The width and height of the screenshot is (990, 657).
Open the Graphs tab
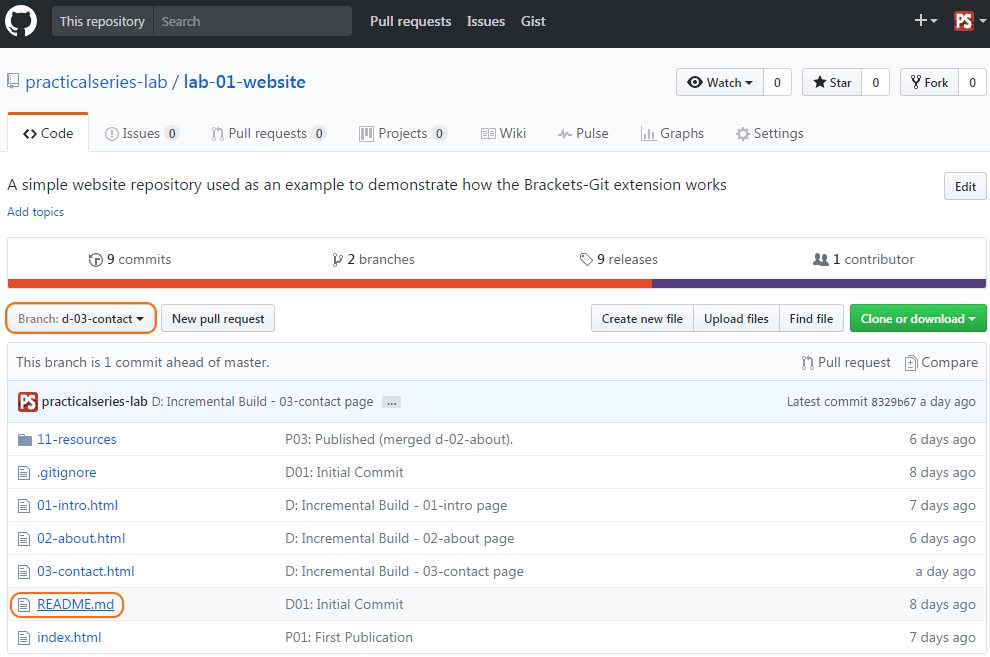pyautogui.click(x=672, y=133)
